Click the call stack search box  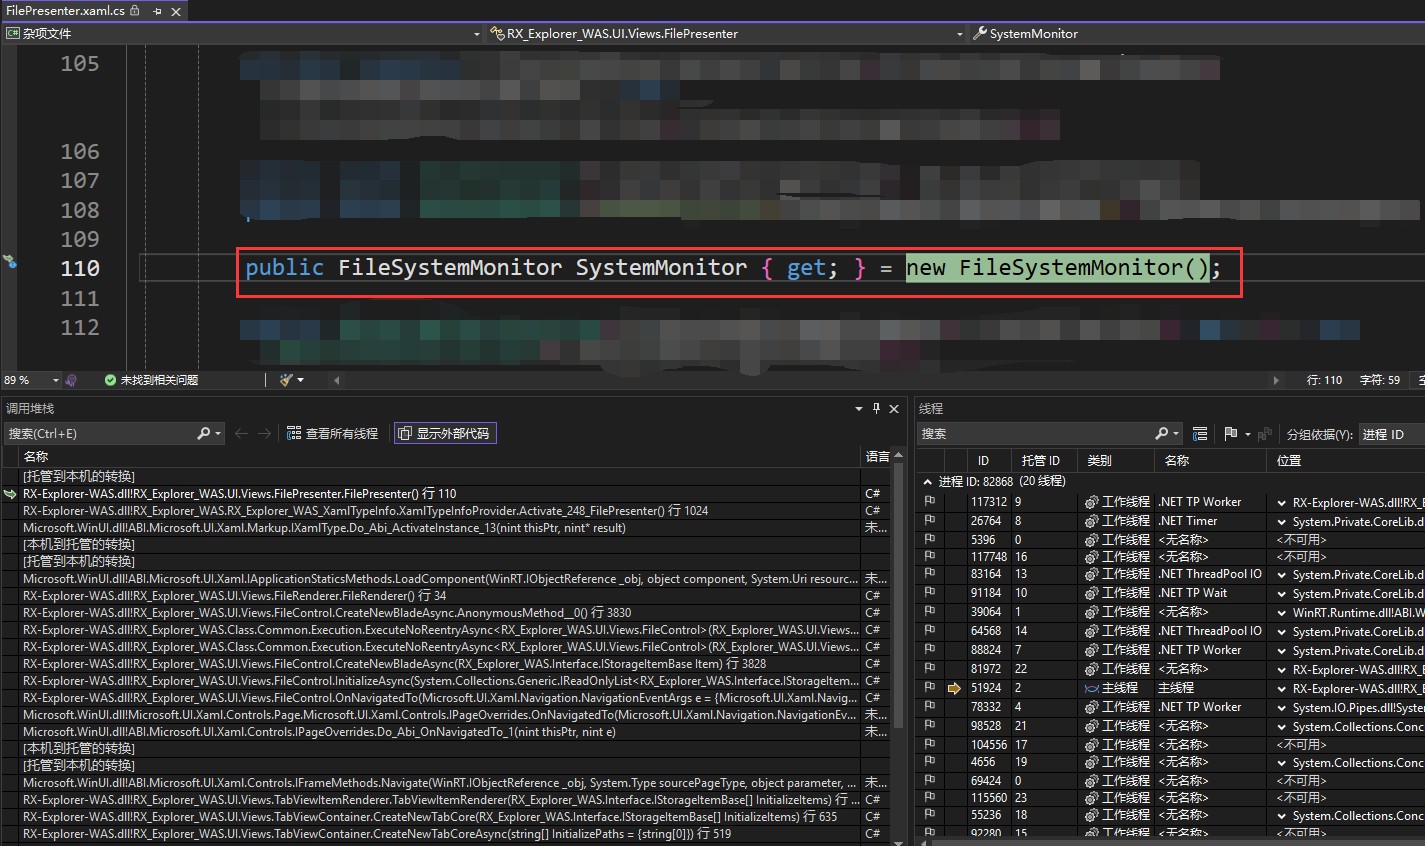[x=100, y=433]
